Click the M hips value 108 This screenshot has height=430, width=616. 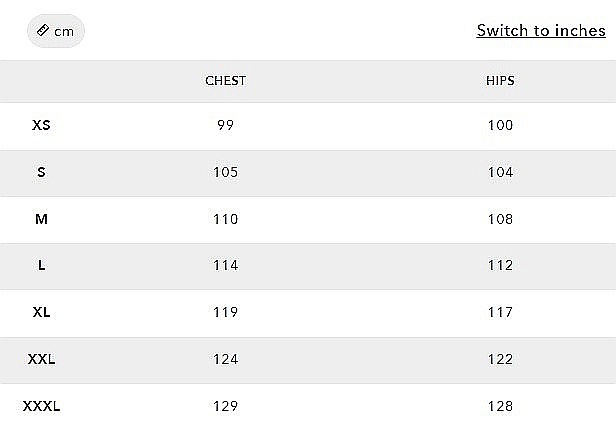point(500,219)
